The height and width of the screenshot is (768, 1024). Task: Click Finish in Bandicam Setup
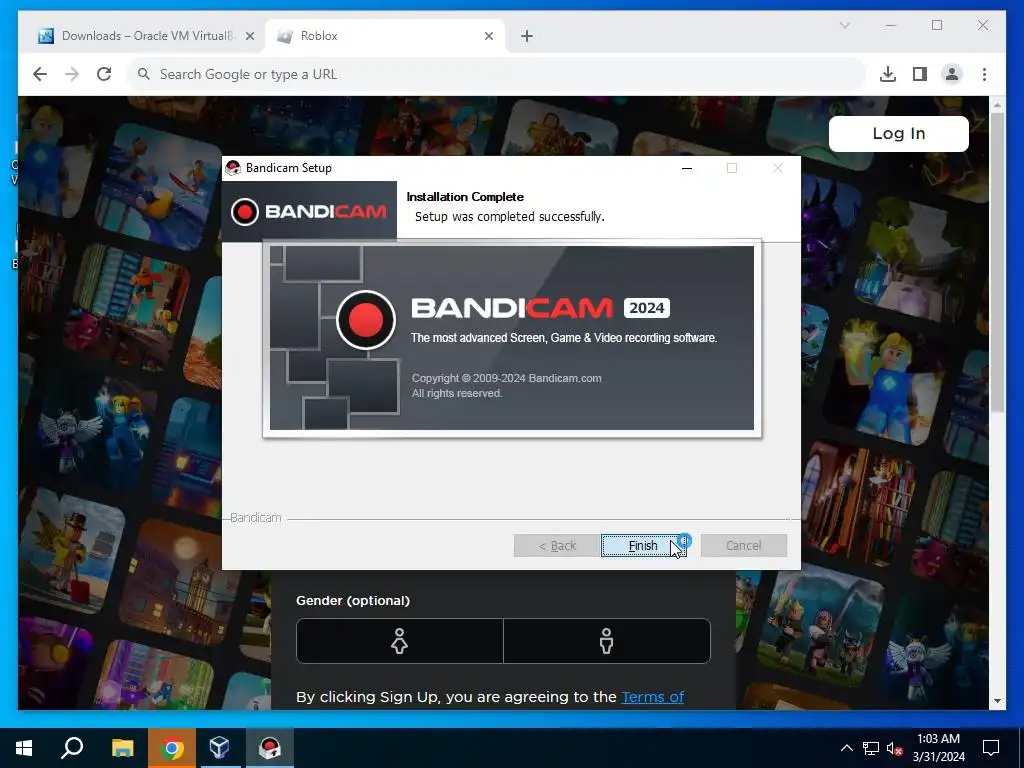(x=643, y=545)
